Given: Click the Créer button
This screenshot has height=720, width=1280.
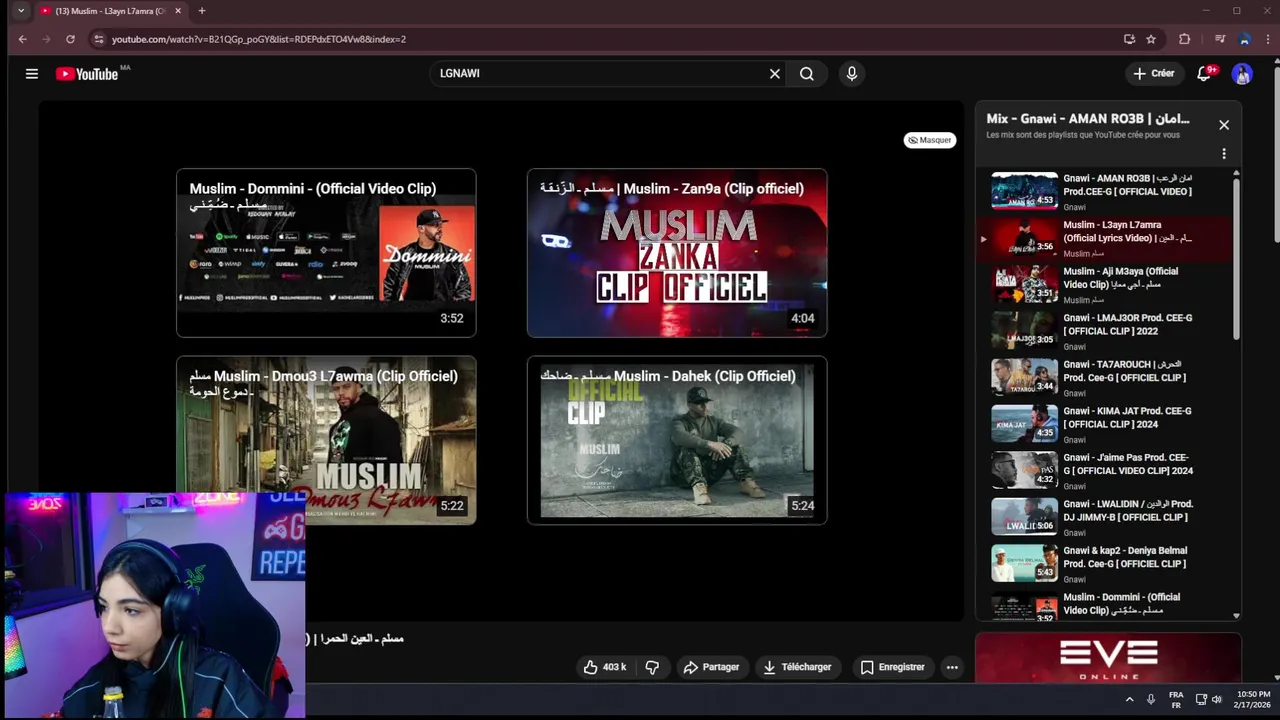Looking at the screenshot, I should pos(1153,73).
